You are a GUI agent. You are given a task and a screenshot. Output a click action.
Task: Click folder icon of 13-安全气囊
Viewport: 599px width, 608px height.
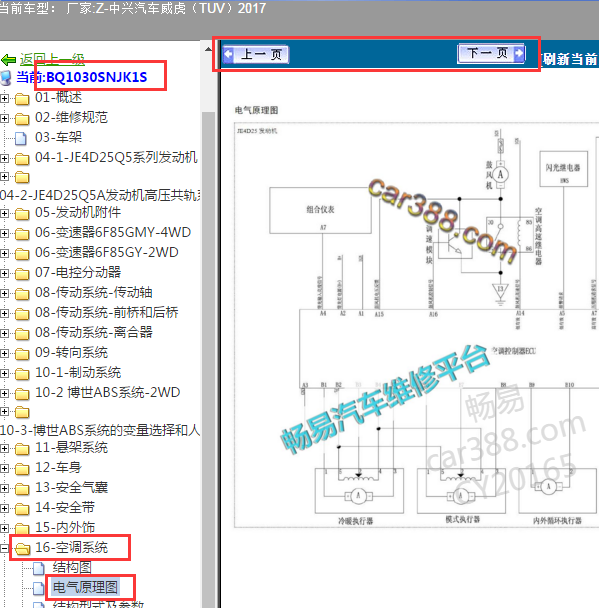pyautogui.click(x=22, y=489)
